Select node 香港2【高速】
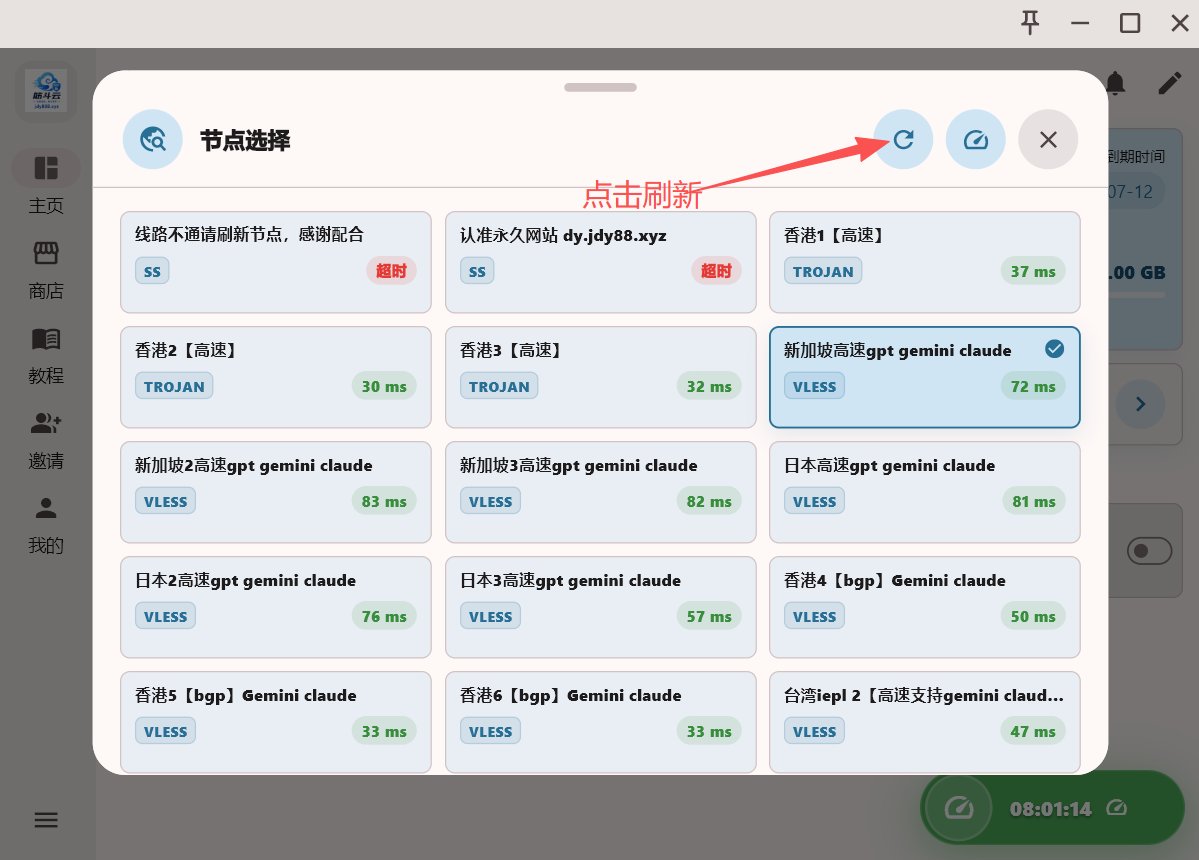 tap(276, 377)
